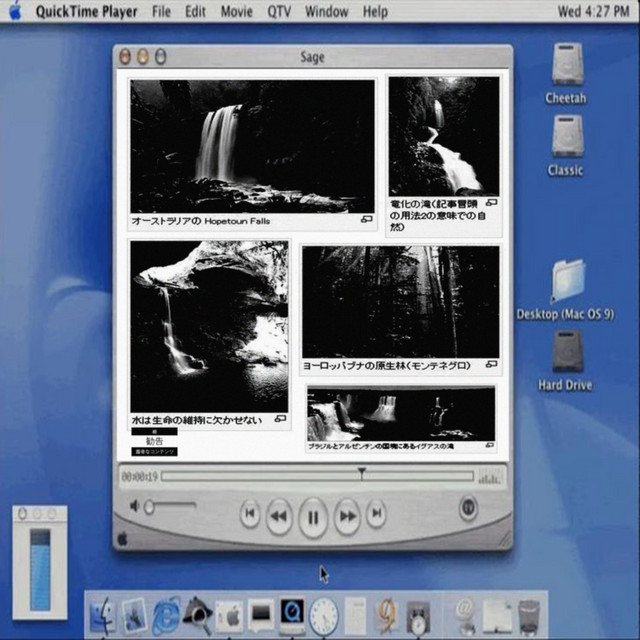Viewport: 640px width, 640px height.
Task: Adjust the volume slider knob
Action: (x=149, y=506)
